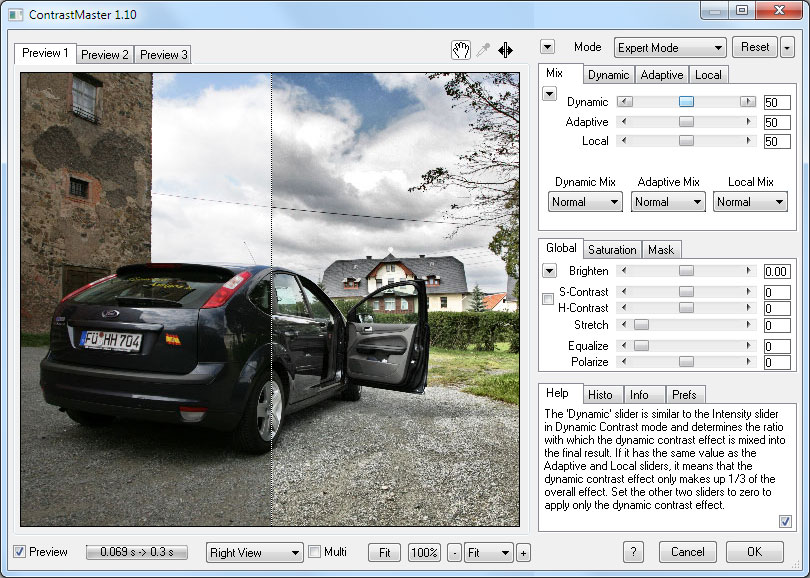Select the hand pan tool
Image resolution: width=810 pixels, height=578 pixels.
[461, 51]
